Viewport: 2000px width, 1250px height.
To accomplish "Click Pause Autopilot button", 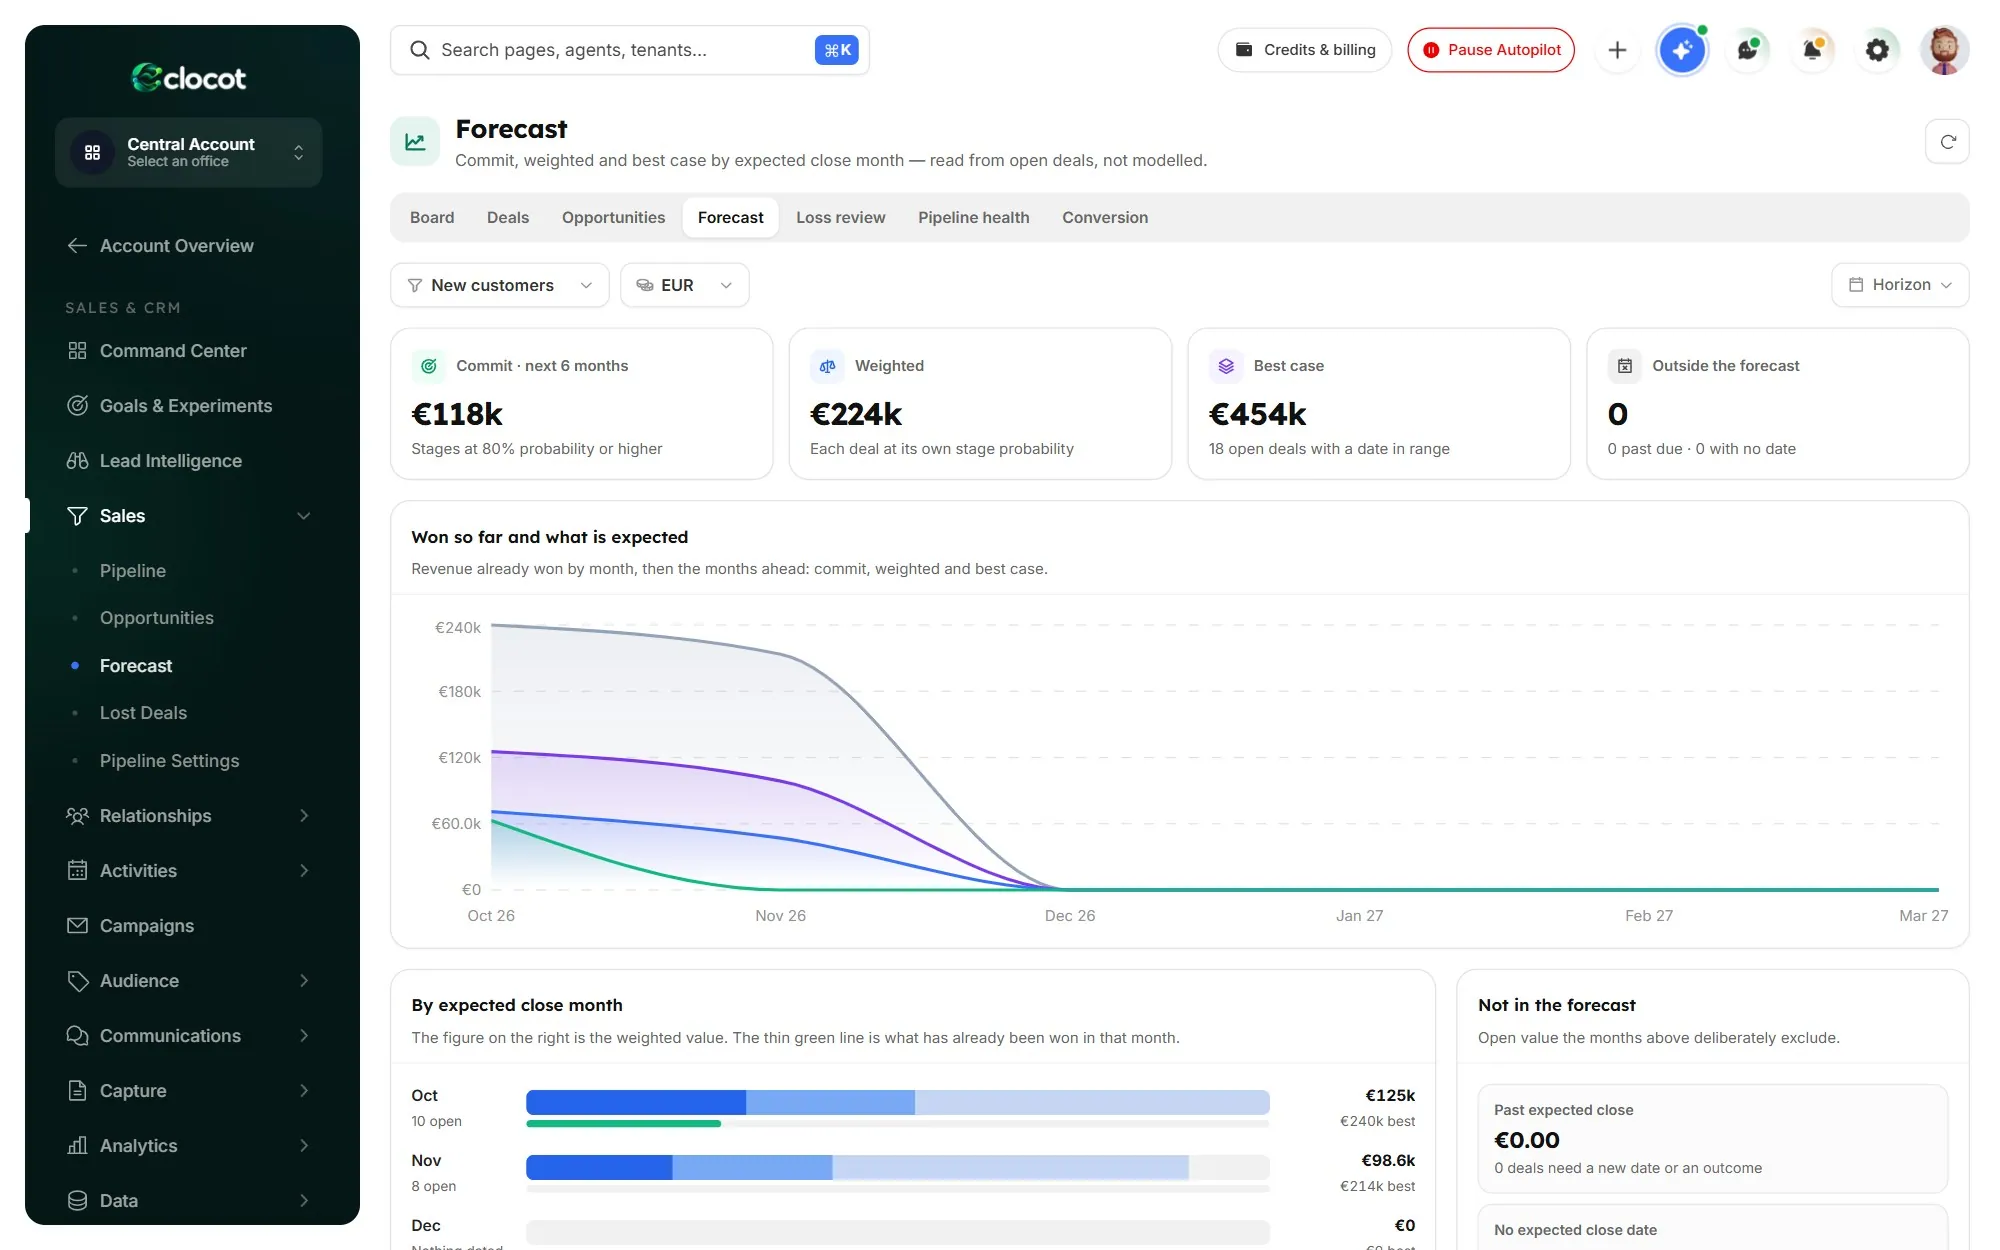I will click(x=1491, y=50).
